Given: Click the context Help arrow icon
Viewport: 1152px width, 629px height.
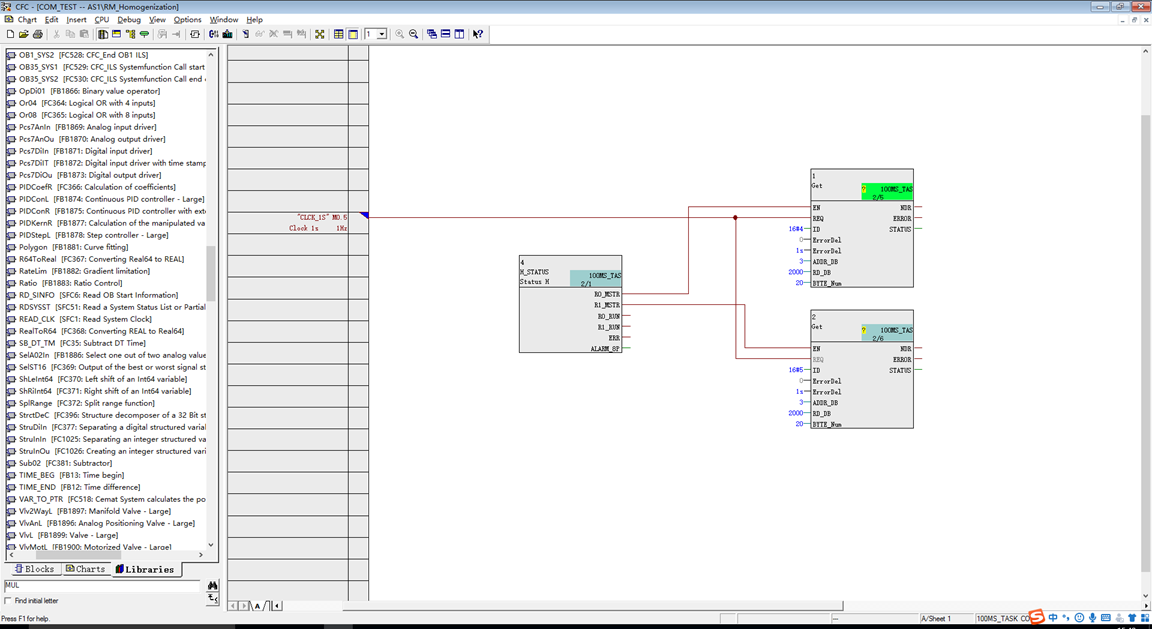Looking at the screenshot, I should click(478, 34).
